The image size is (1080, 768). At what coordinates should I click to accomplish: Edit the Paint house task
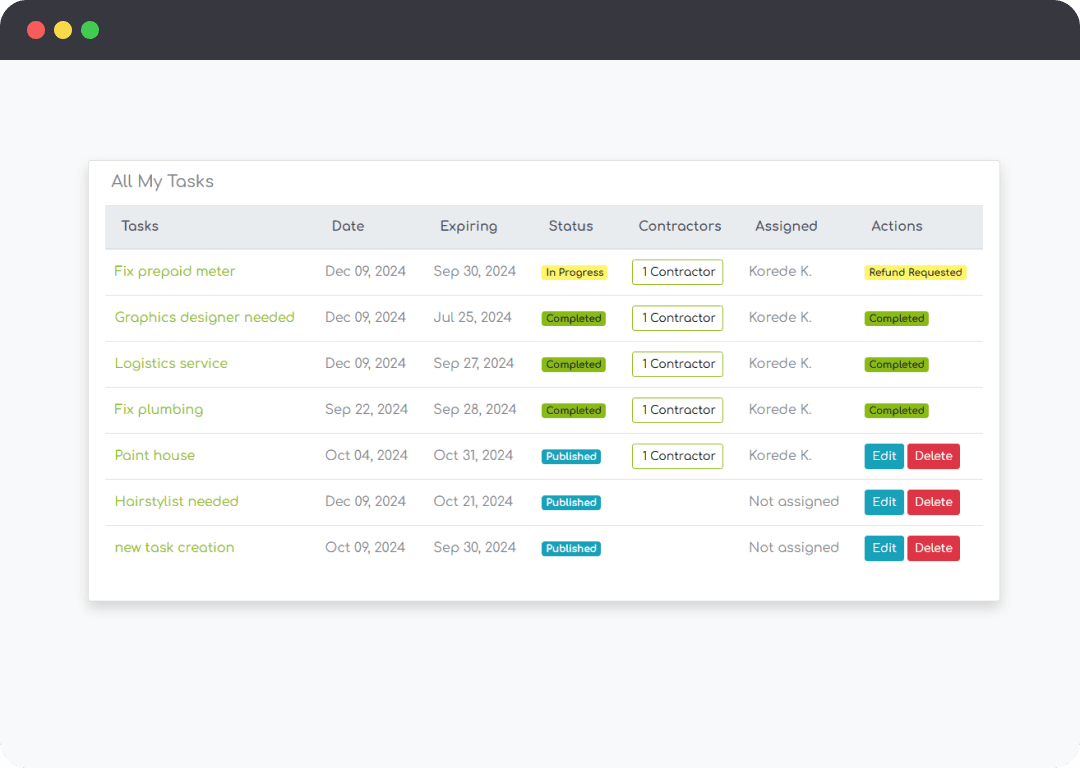pos(884,456)
